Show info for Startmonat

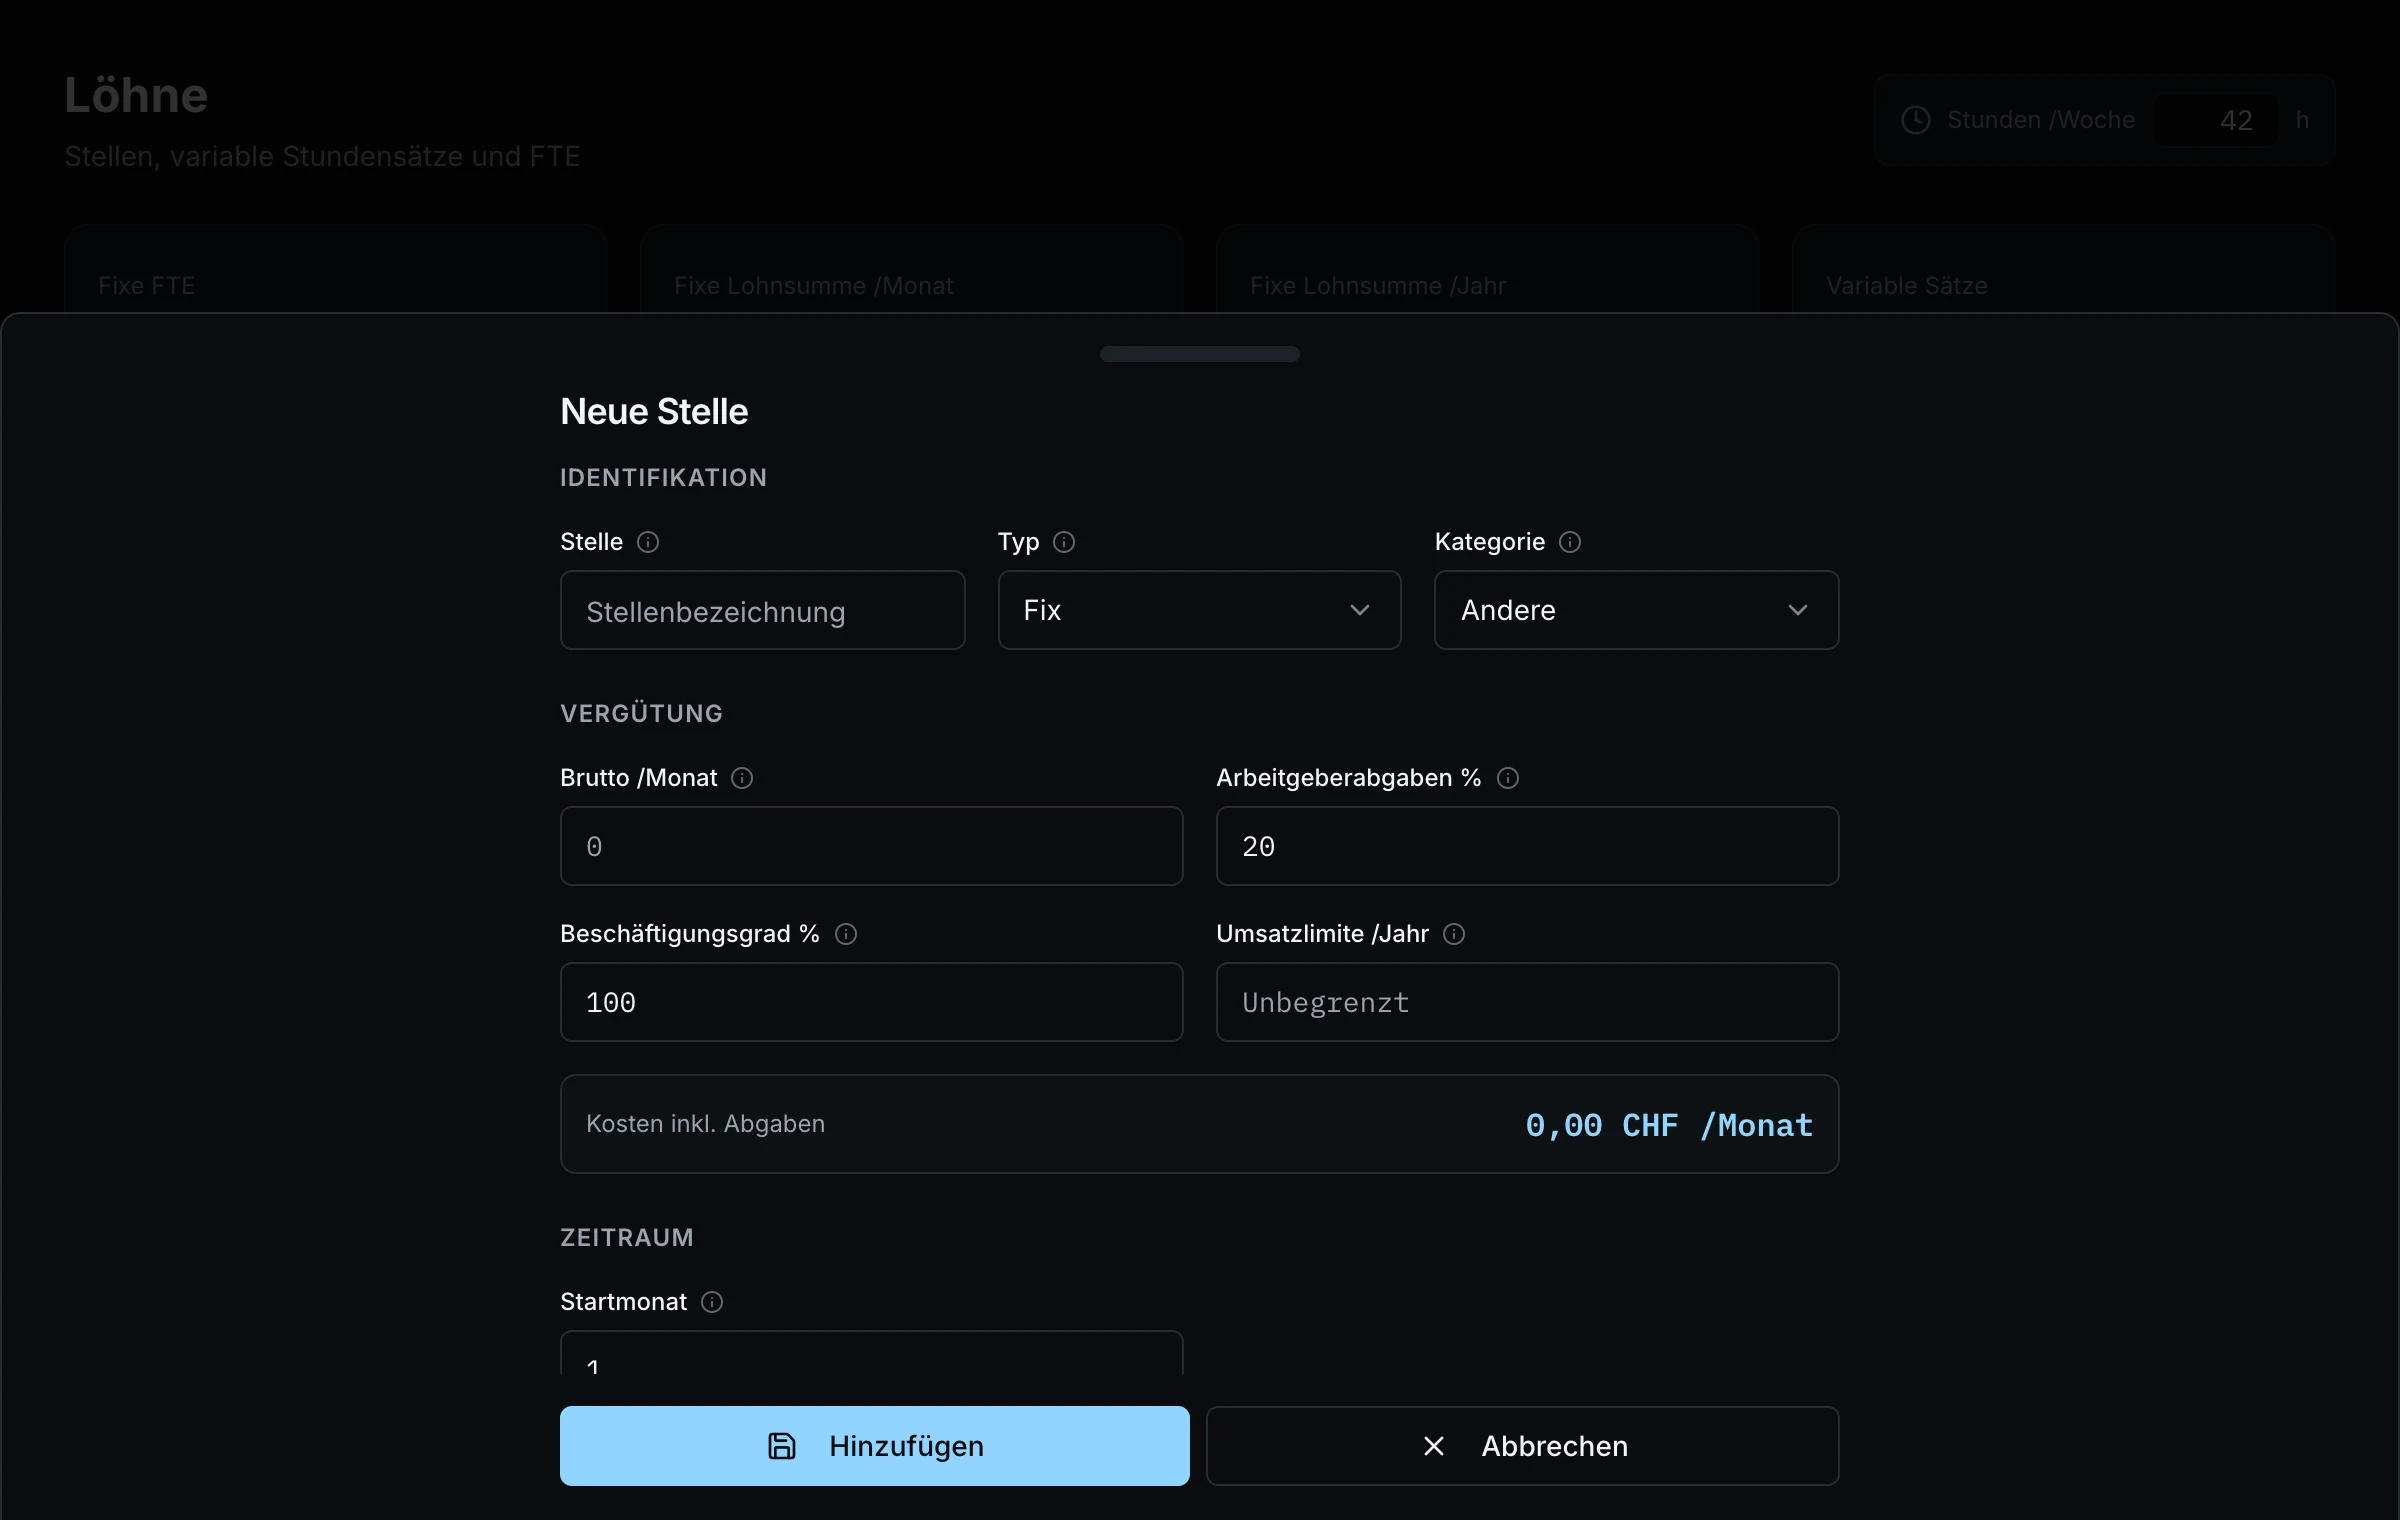712,1302
